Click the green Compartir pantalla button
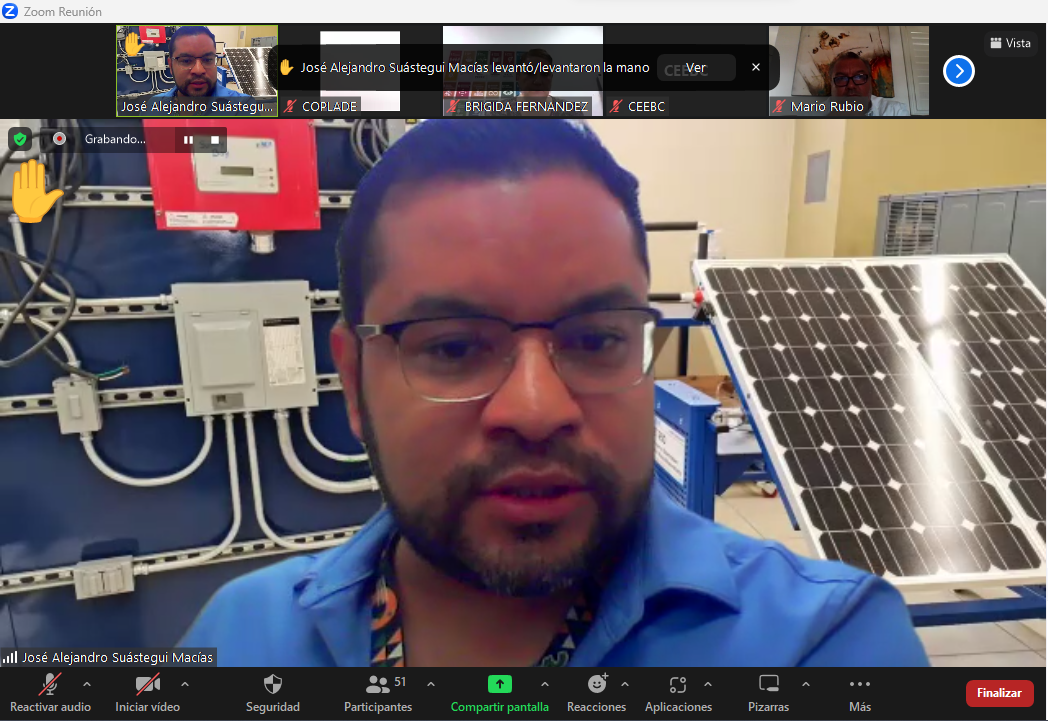Image resolution: width=1048 pixels, height=721 pixels. [x=499, y=692]
